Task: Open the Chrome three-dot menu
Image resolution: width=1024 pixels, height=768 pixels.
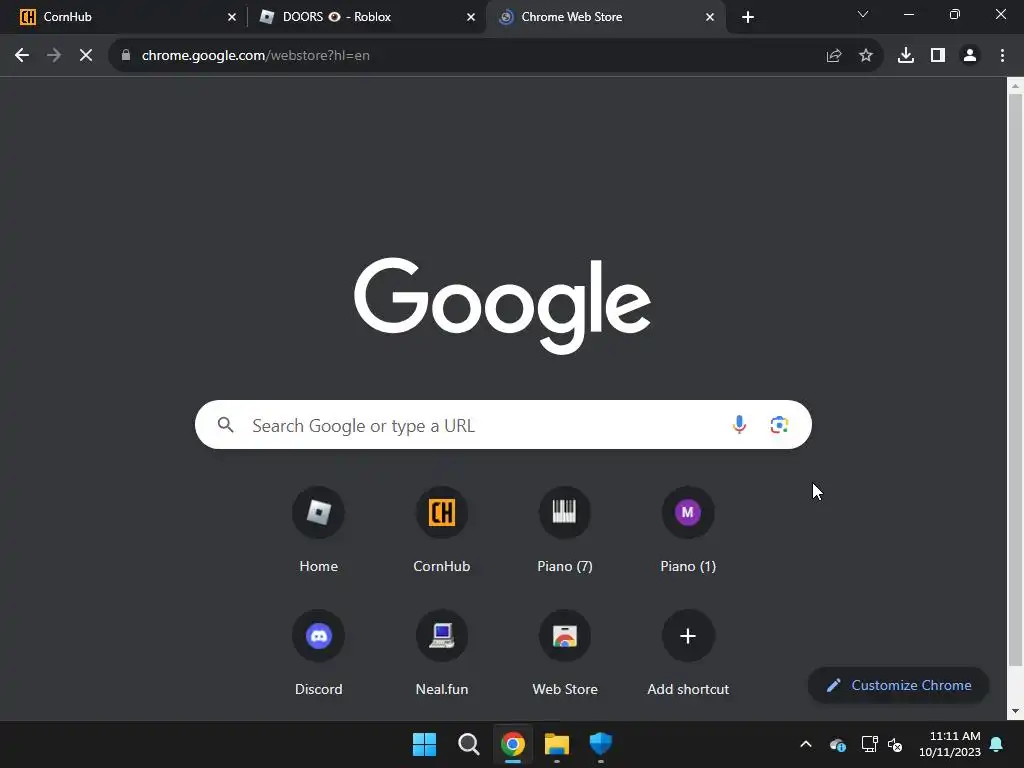Action: click(x=1002, y=56)
